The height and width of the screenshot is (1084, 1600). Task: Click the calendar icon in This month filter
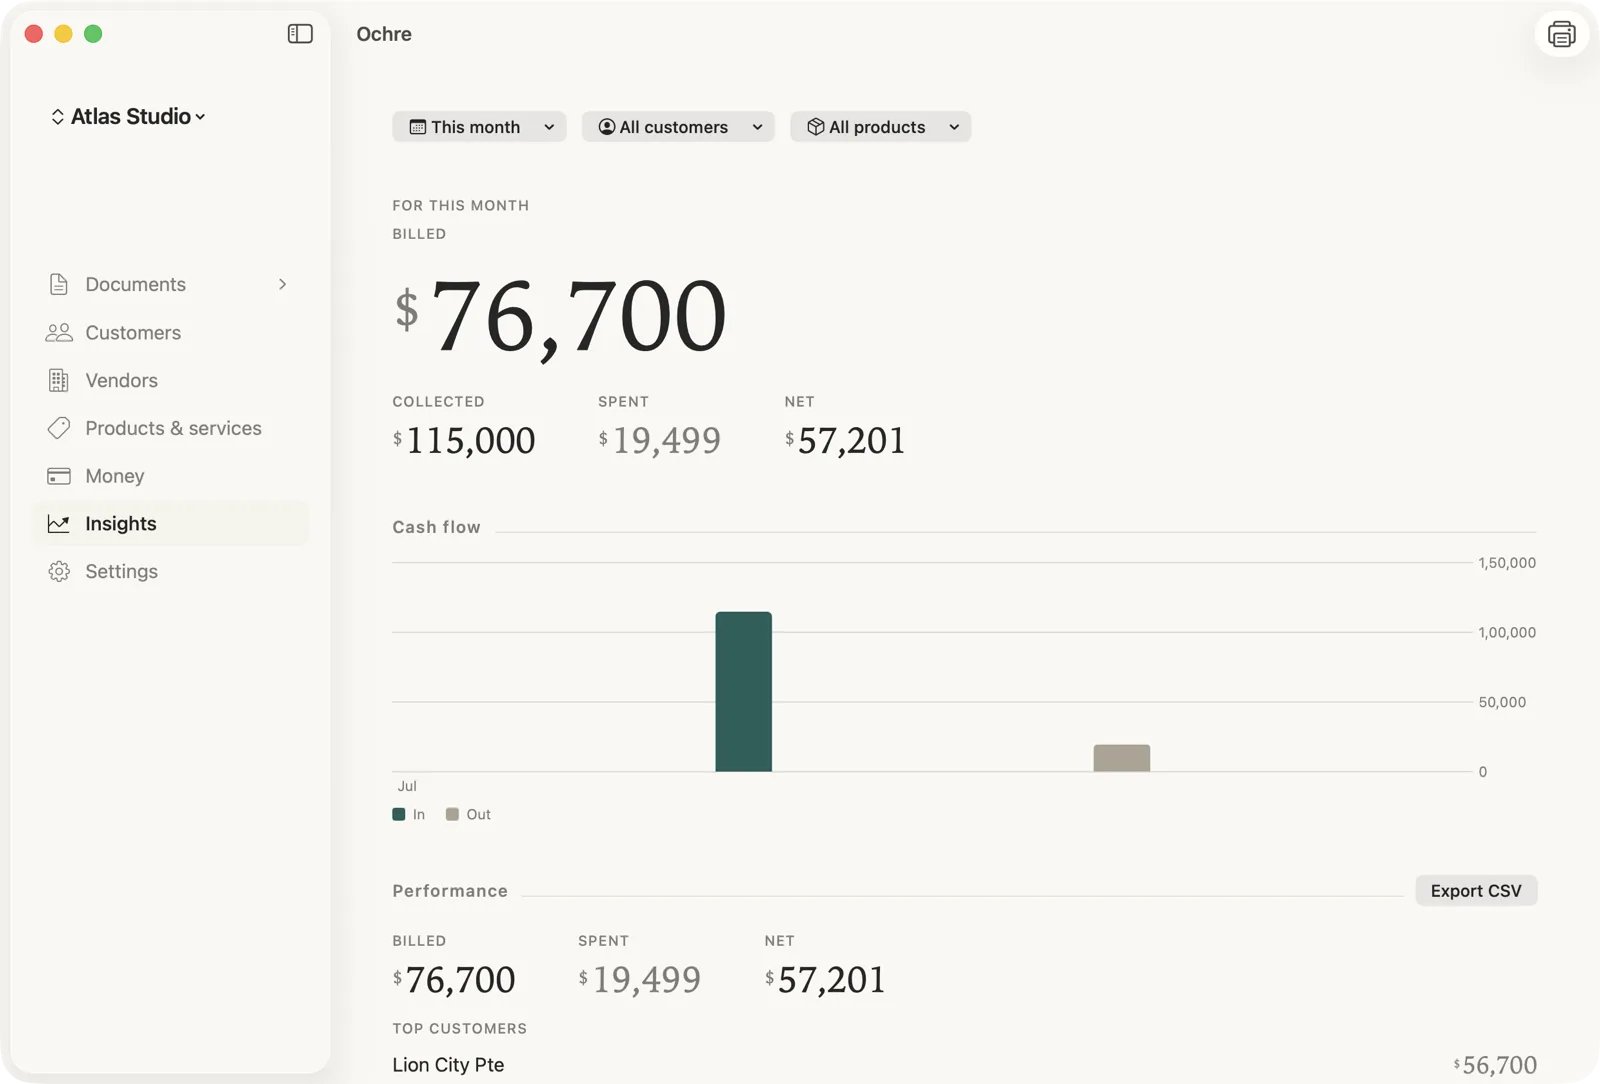tap(418, 127)
